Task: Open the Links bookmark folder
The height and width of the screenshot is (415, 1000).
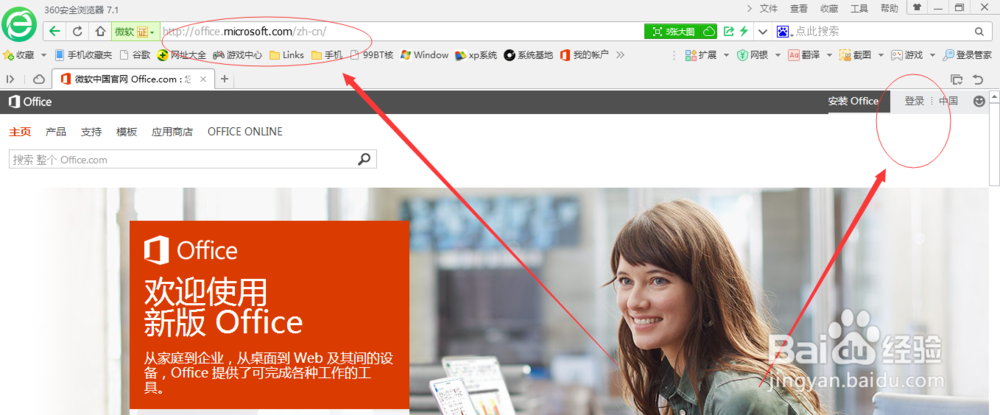Action: (286, 55)
